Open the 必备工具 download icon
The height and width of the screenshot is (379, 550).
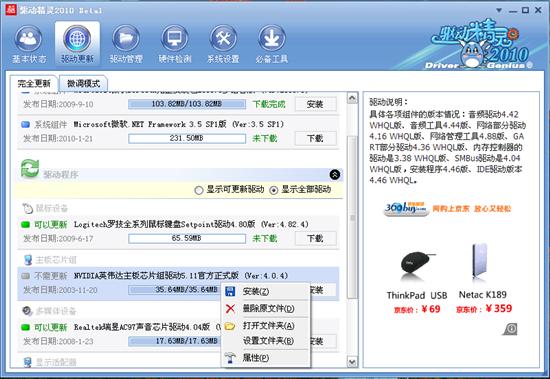(272, 39)
